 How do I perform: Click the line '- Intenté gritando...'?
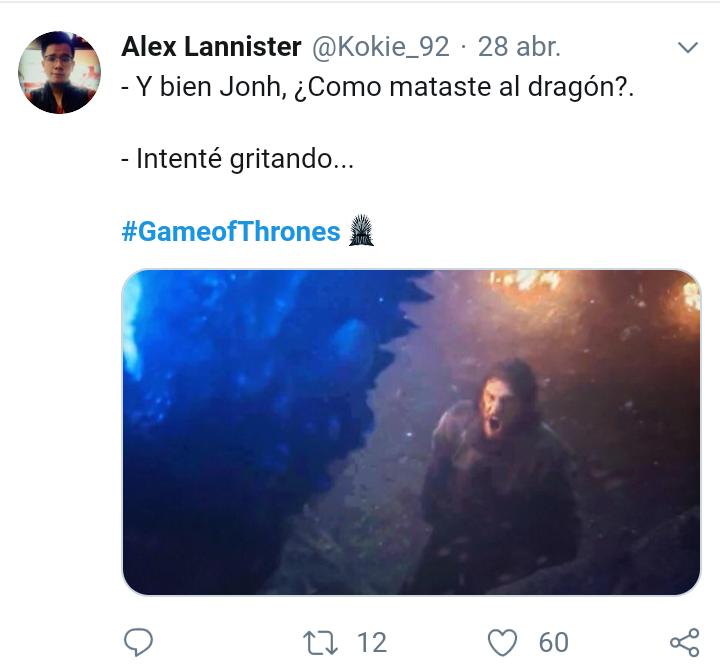[244, 159]
